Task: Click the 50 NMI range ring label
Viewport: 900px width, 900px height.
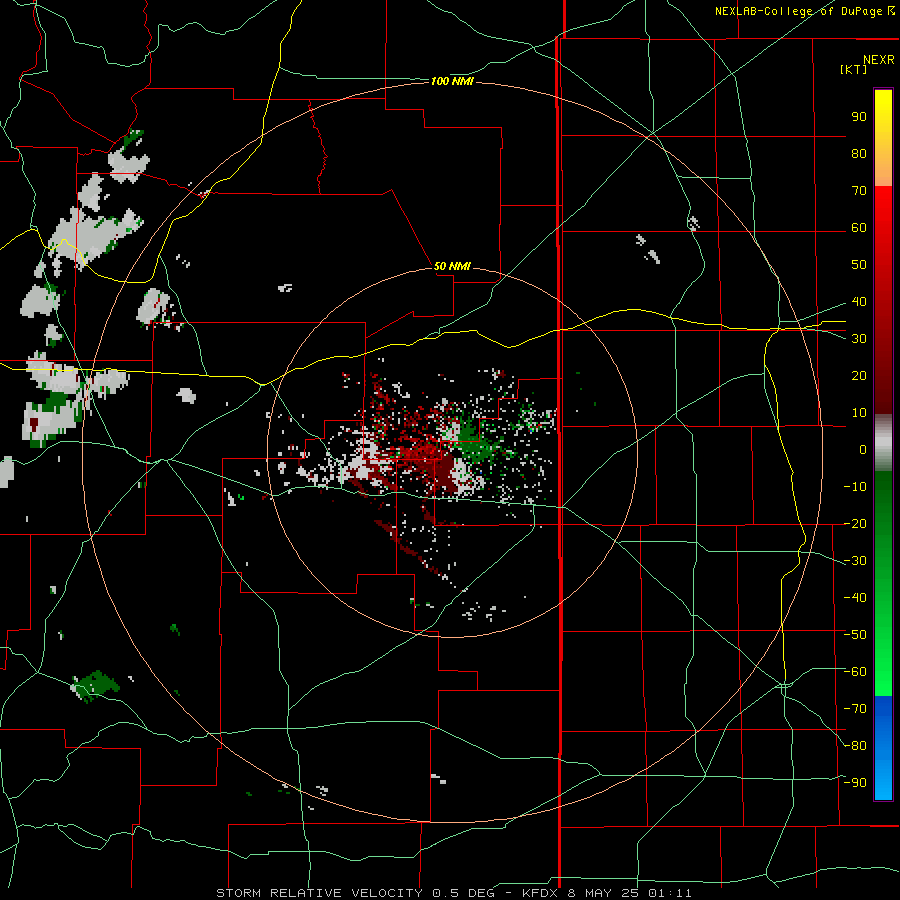Action: (452, 266)
